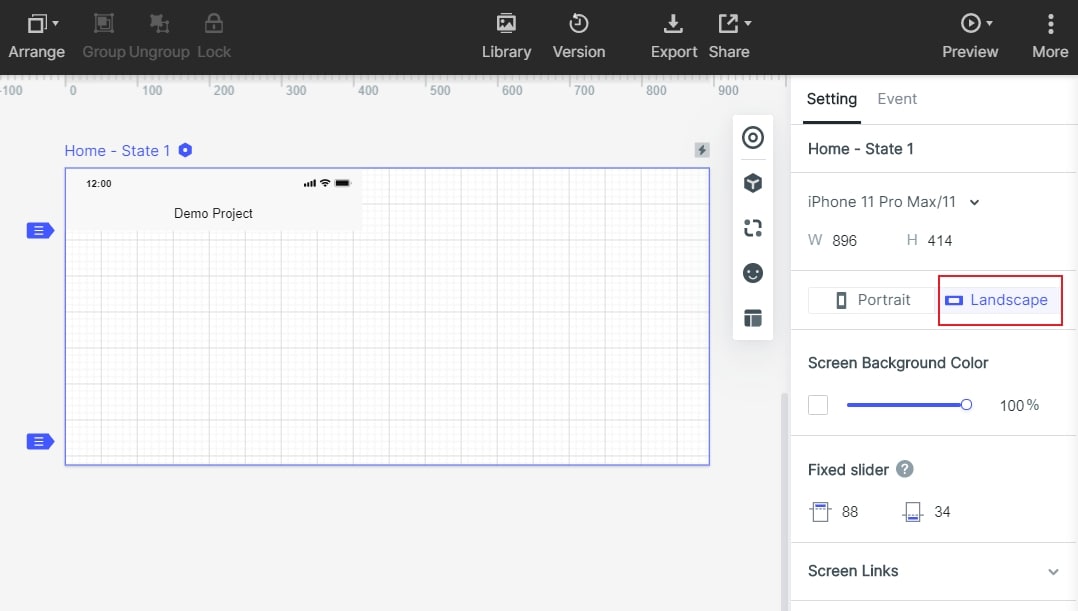Click the Lock toolbar icon
This screenshot has height=611, width=1078.
coord(214,23)
